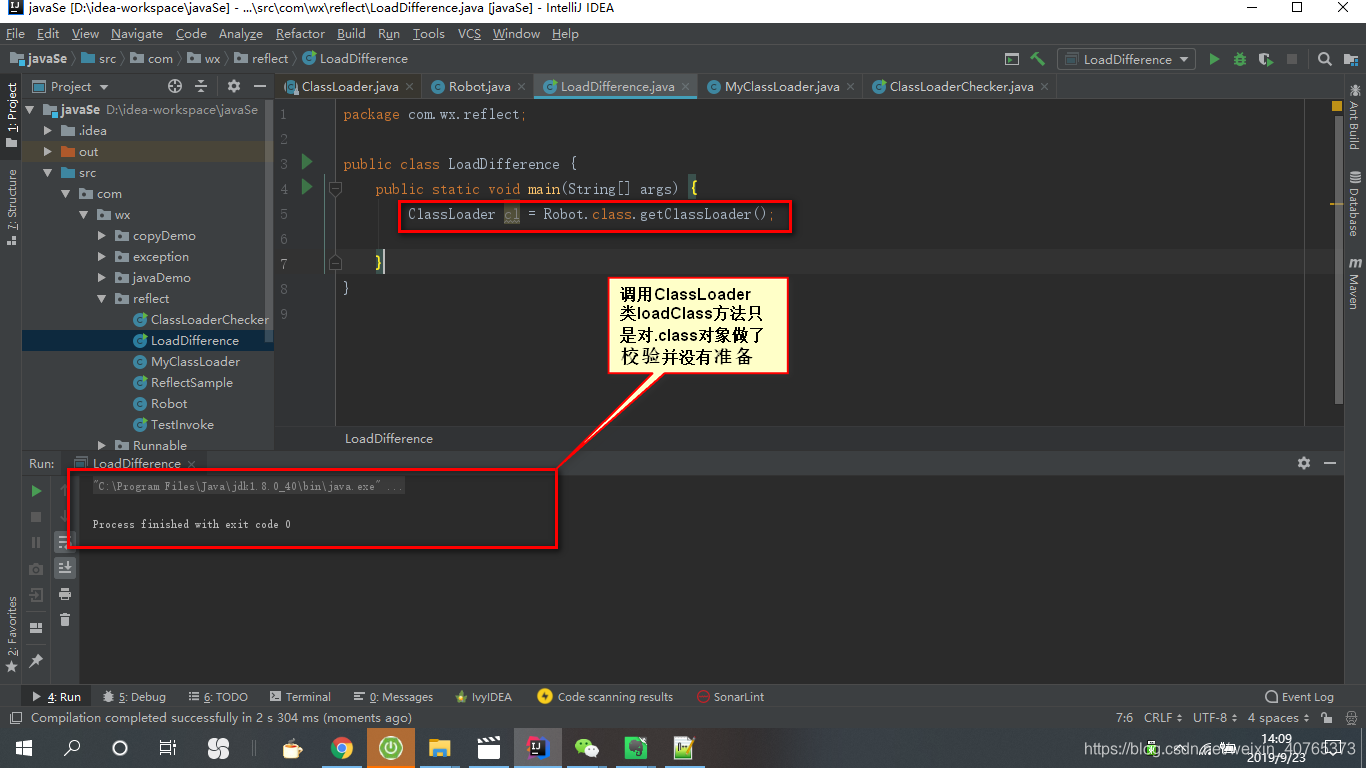Expand the Runnable package

(x=102, y=446)
